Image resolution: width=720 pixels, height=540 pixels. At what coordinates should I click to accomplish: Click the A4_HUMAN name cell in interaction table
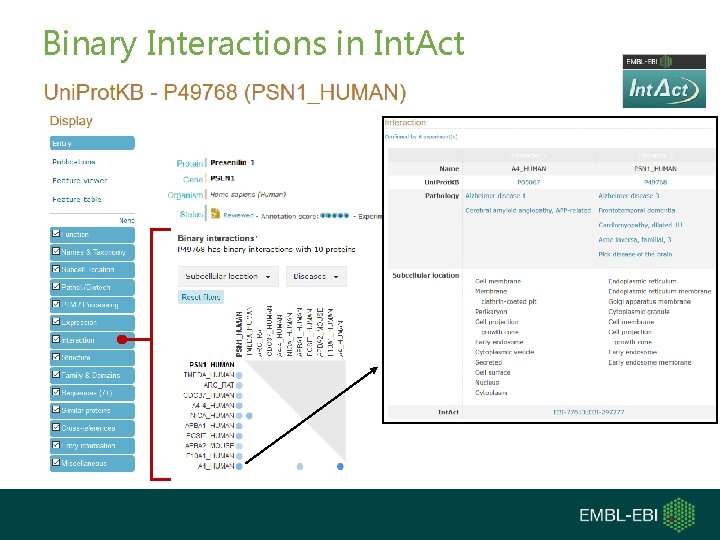pyautogui.click(x=529, y=169)
